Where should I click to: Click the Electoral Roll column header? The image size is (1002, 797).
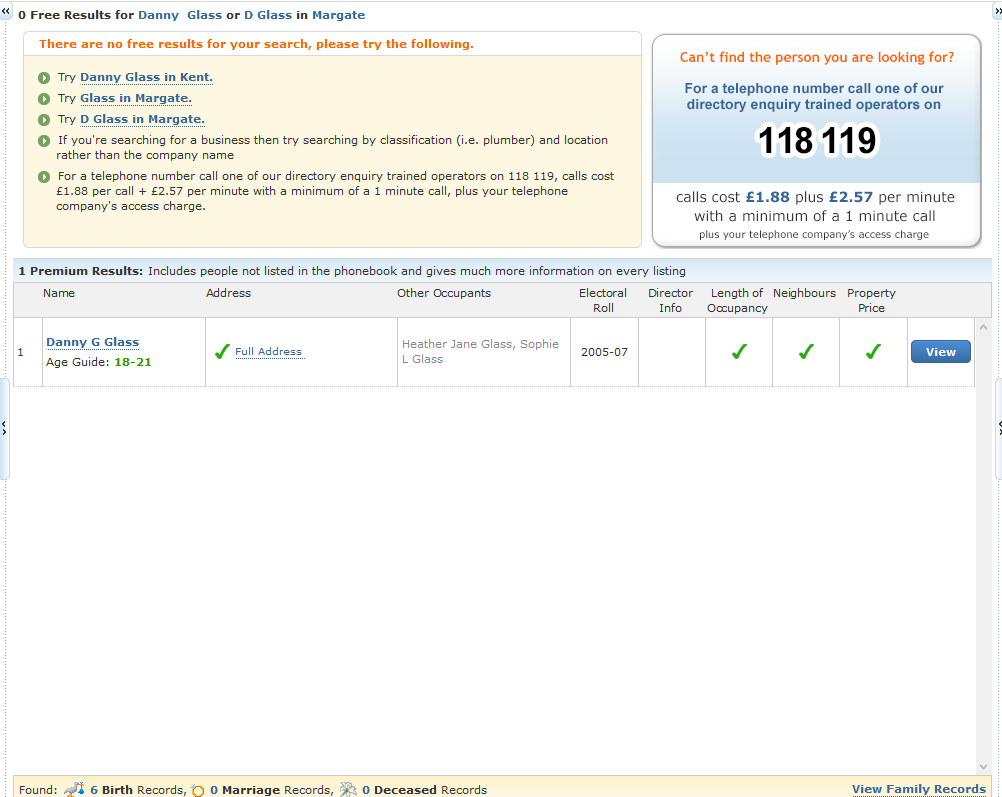tap(603, 300)
